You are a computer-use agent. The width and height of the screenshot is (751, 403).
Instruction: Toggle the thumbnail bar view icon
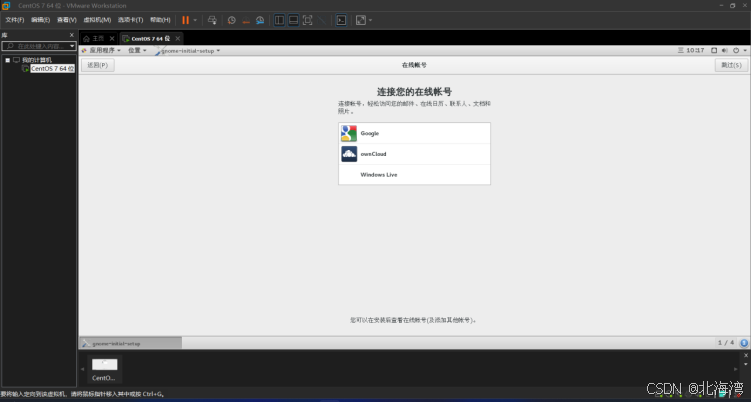[x=294, y=20]
